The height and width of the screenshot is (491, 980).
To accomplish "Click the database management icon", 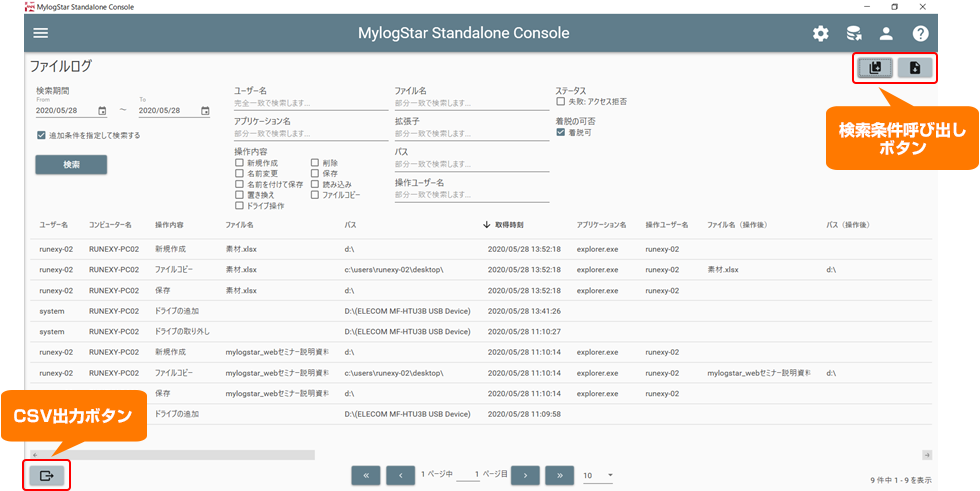I will click(x=854, y=34).
